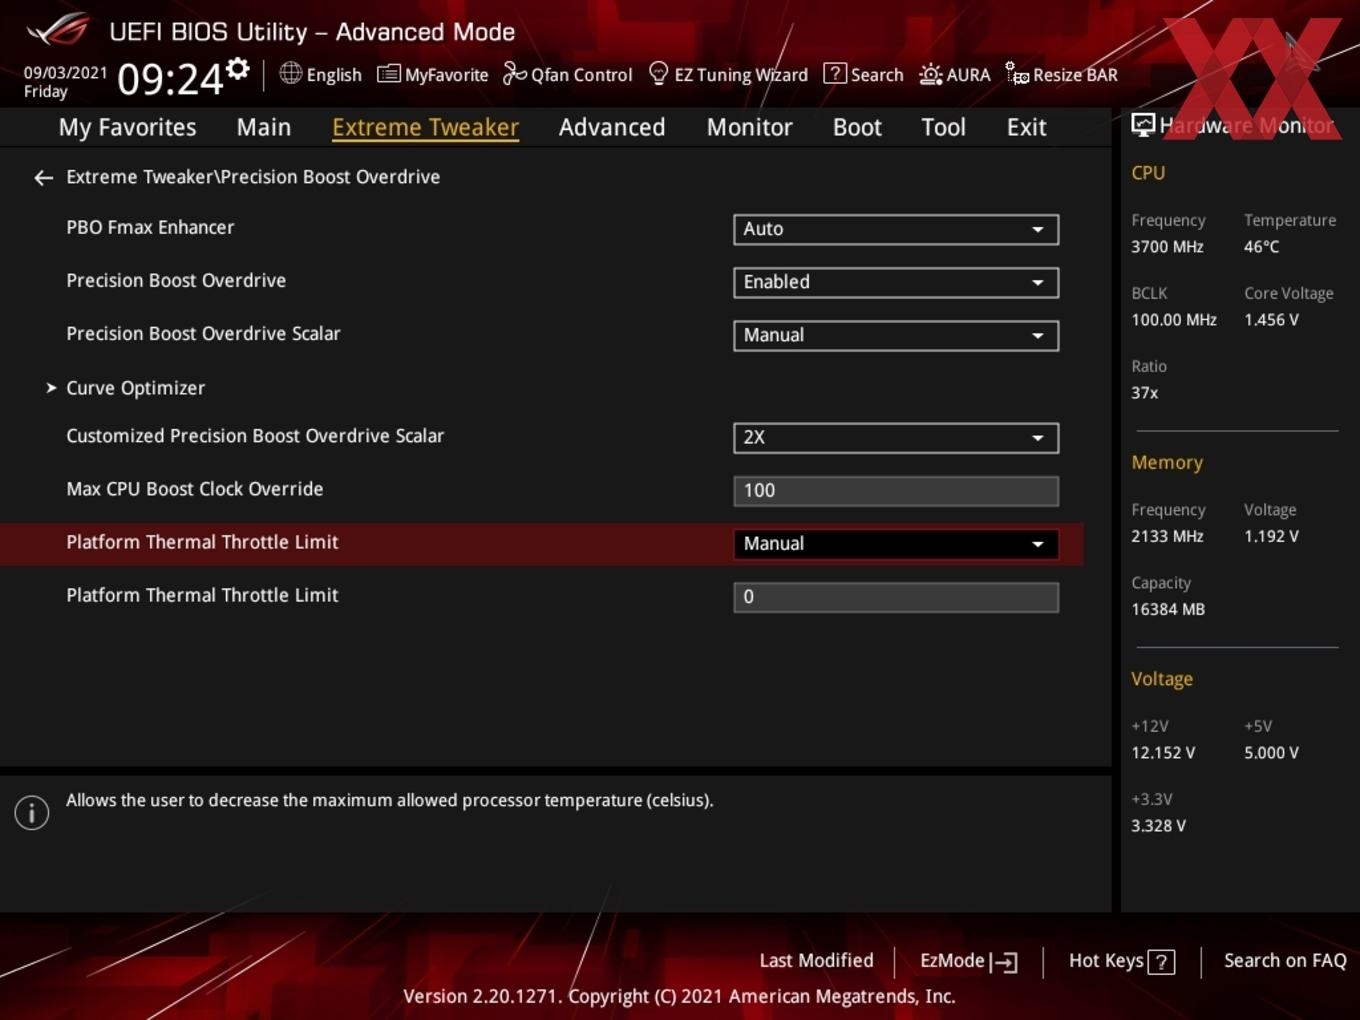
Task: Click the BCLK 100.00 MHz value
Action: point(1174,320)
